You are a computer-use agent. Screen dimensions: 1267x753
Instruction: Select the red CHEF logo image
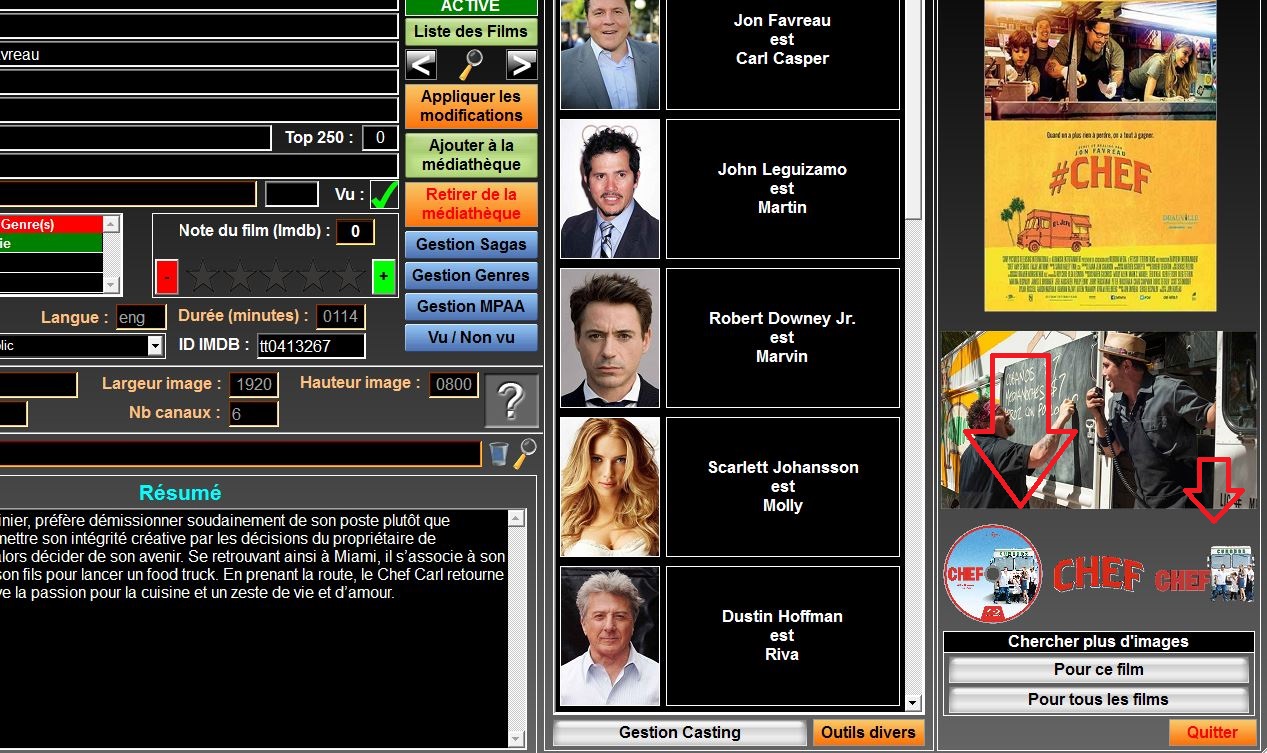coord(1098,574)
